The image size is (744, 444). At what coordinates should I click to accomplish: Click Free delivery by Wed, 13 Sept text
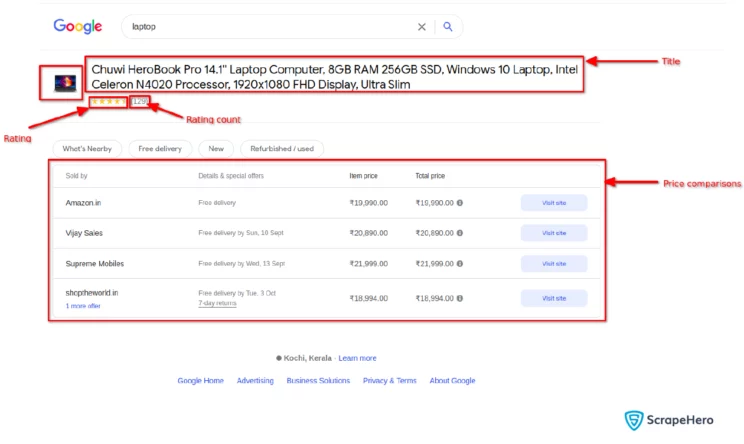coord(242,264)
